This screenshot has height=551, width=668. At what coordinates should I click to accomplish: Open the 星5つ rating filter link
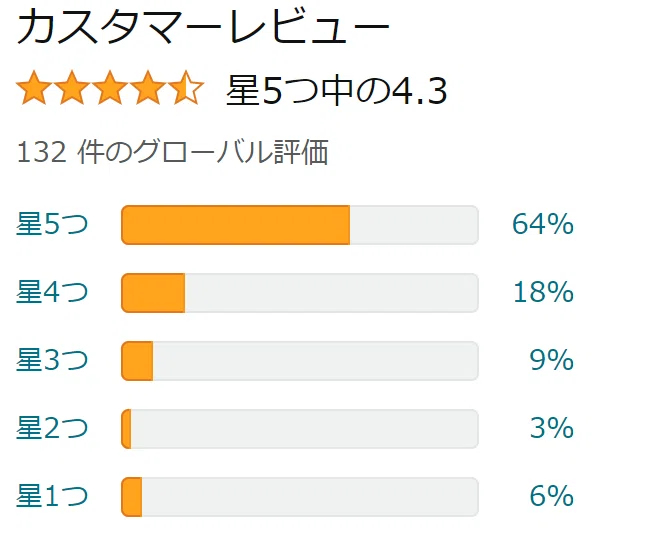point(52,224)
